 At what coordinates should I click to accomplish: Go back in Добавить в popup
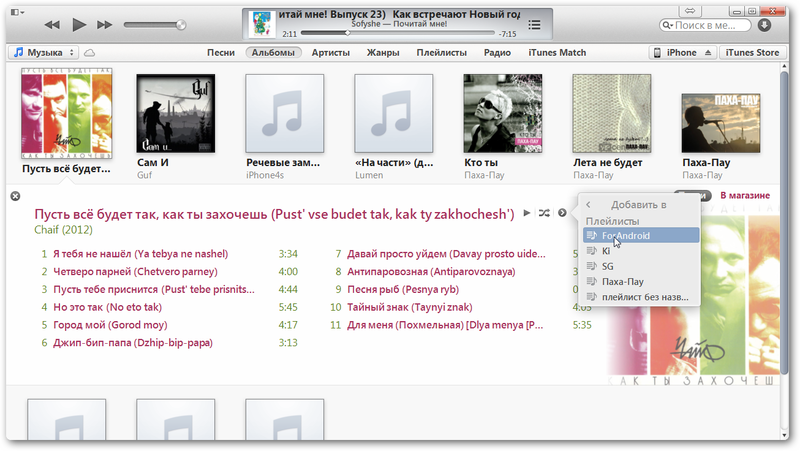coord(588,205)
